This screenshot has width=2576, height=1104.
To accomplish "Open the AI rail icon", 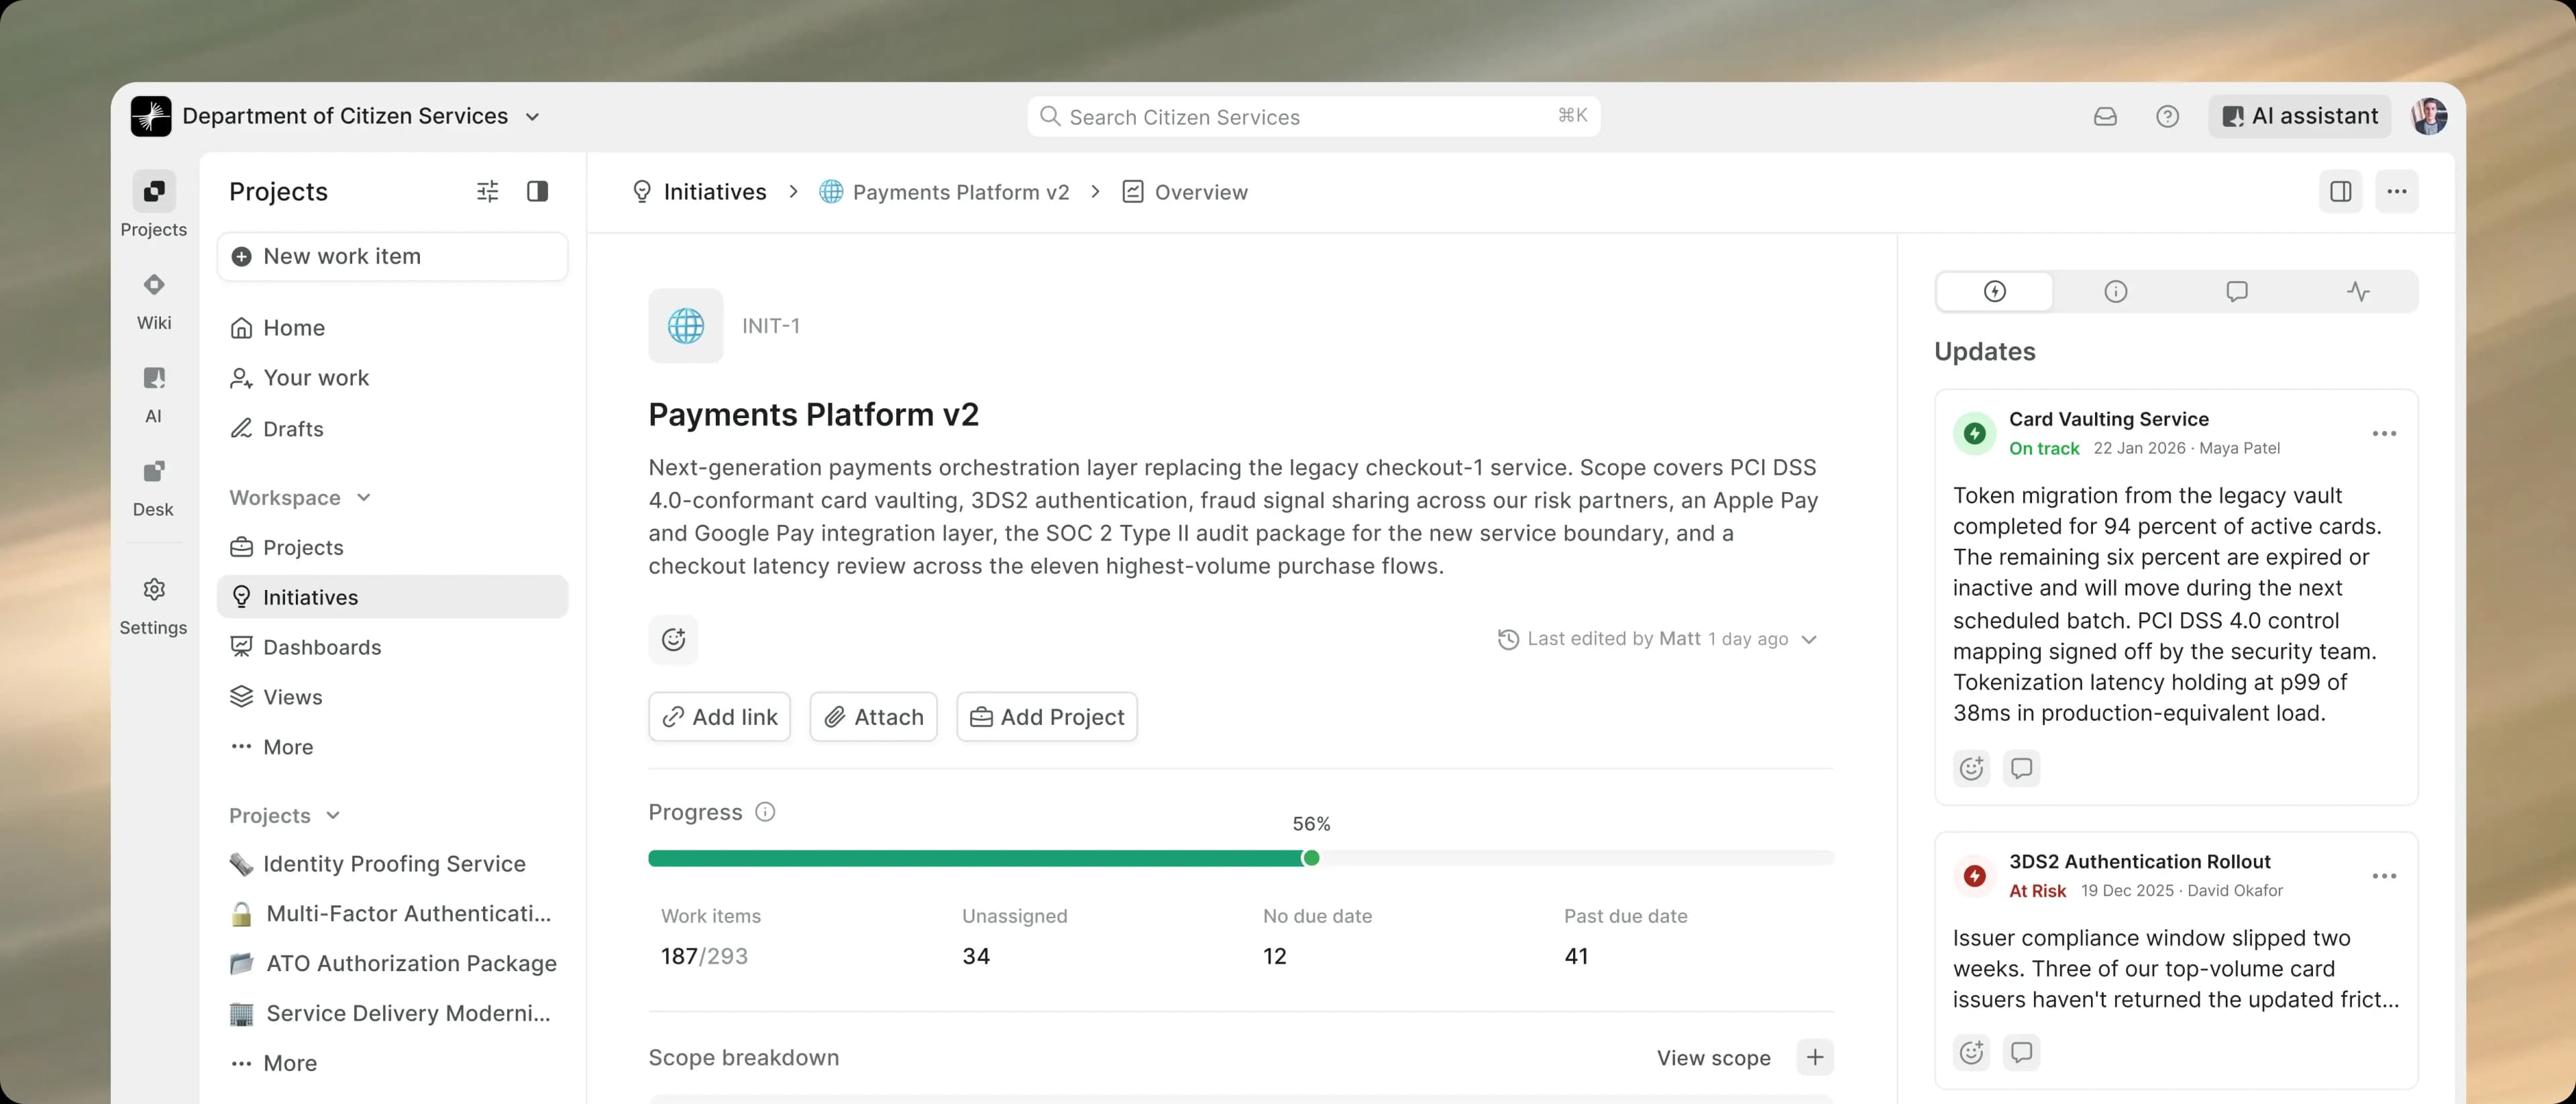I will [153, 378].
